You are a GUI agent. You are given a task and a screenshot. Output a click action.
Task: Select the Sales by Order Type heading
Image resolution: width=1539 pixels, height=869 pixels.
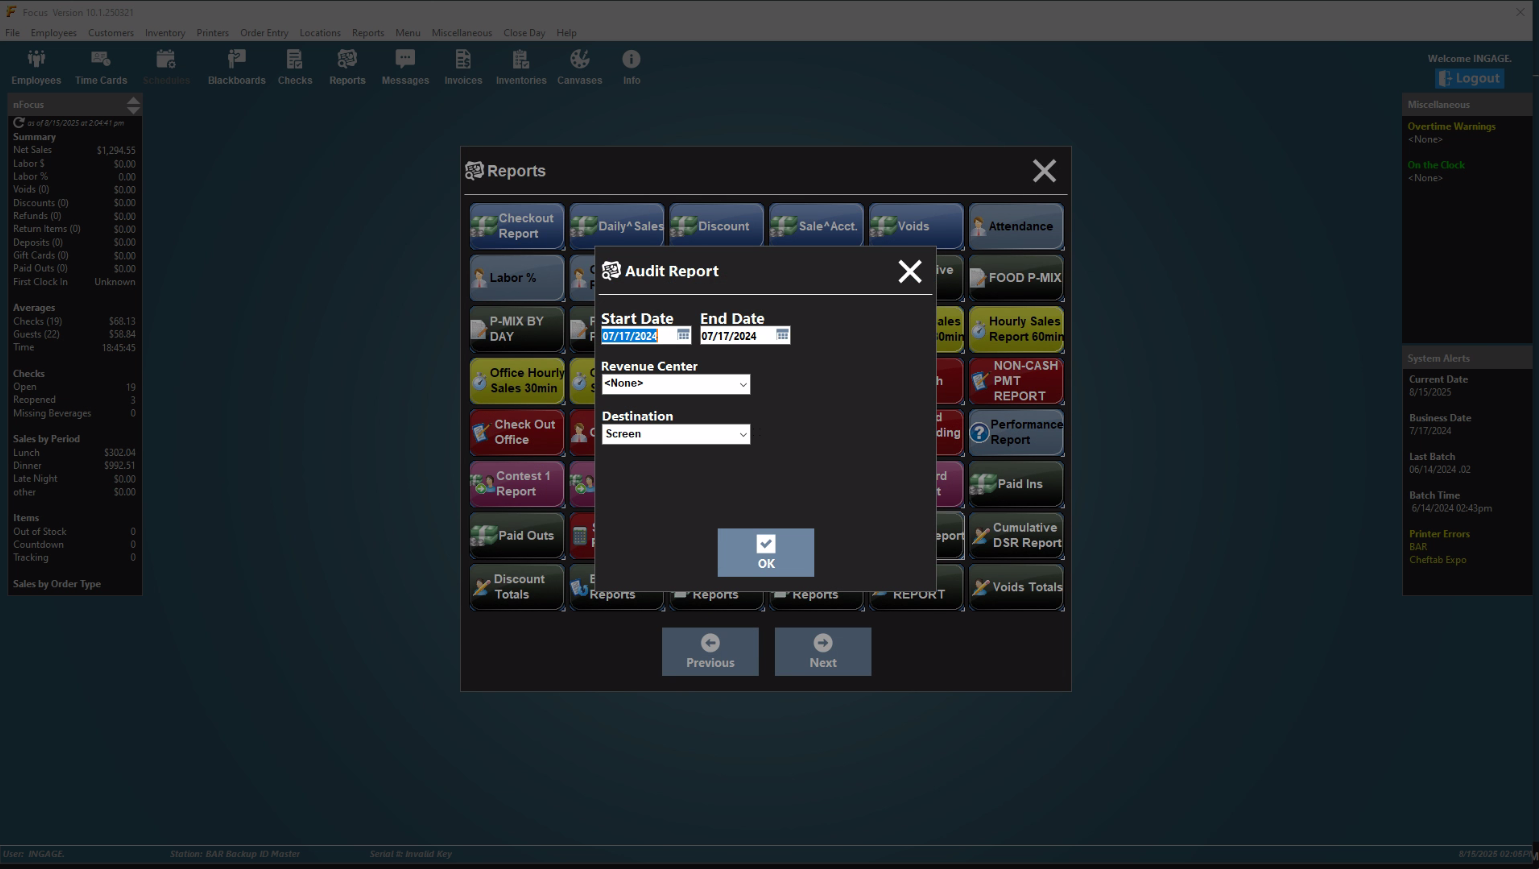pos(57,584)
